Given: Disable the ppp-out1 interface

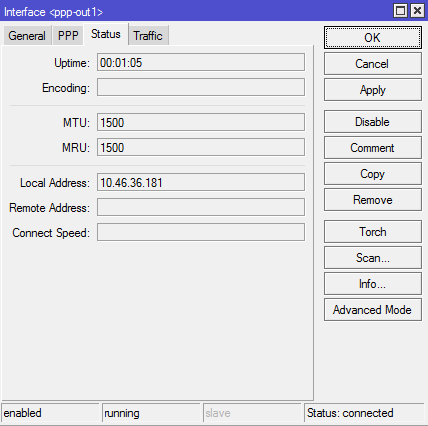Looking at the screenshot, I should tap(373, 122).
